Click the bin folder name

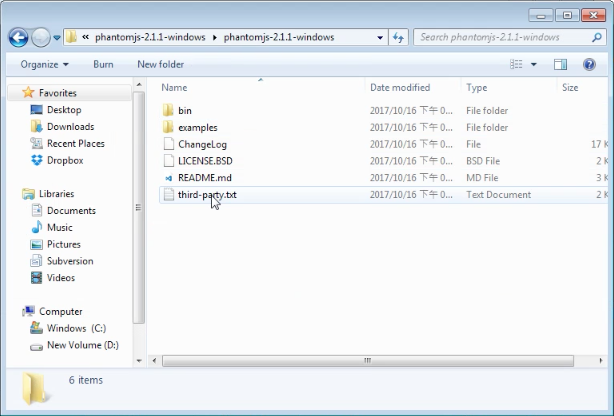coord(185,110)
